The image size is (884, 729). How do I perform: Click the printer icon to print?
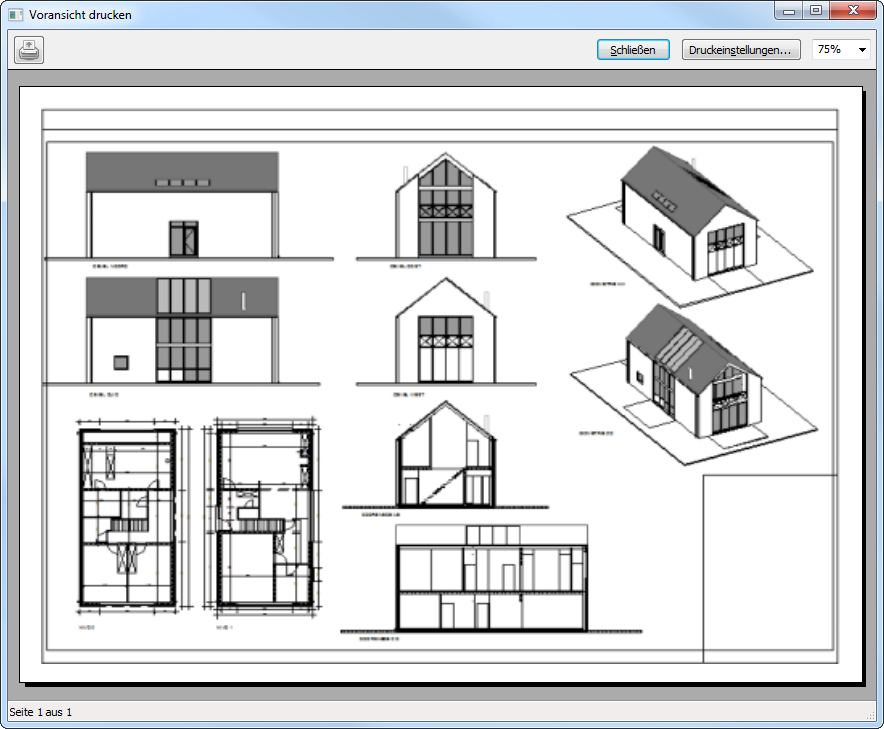29,50
